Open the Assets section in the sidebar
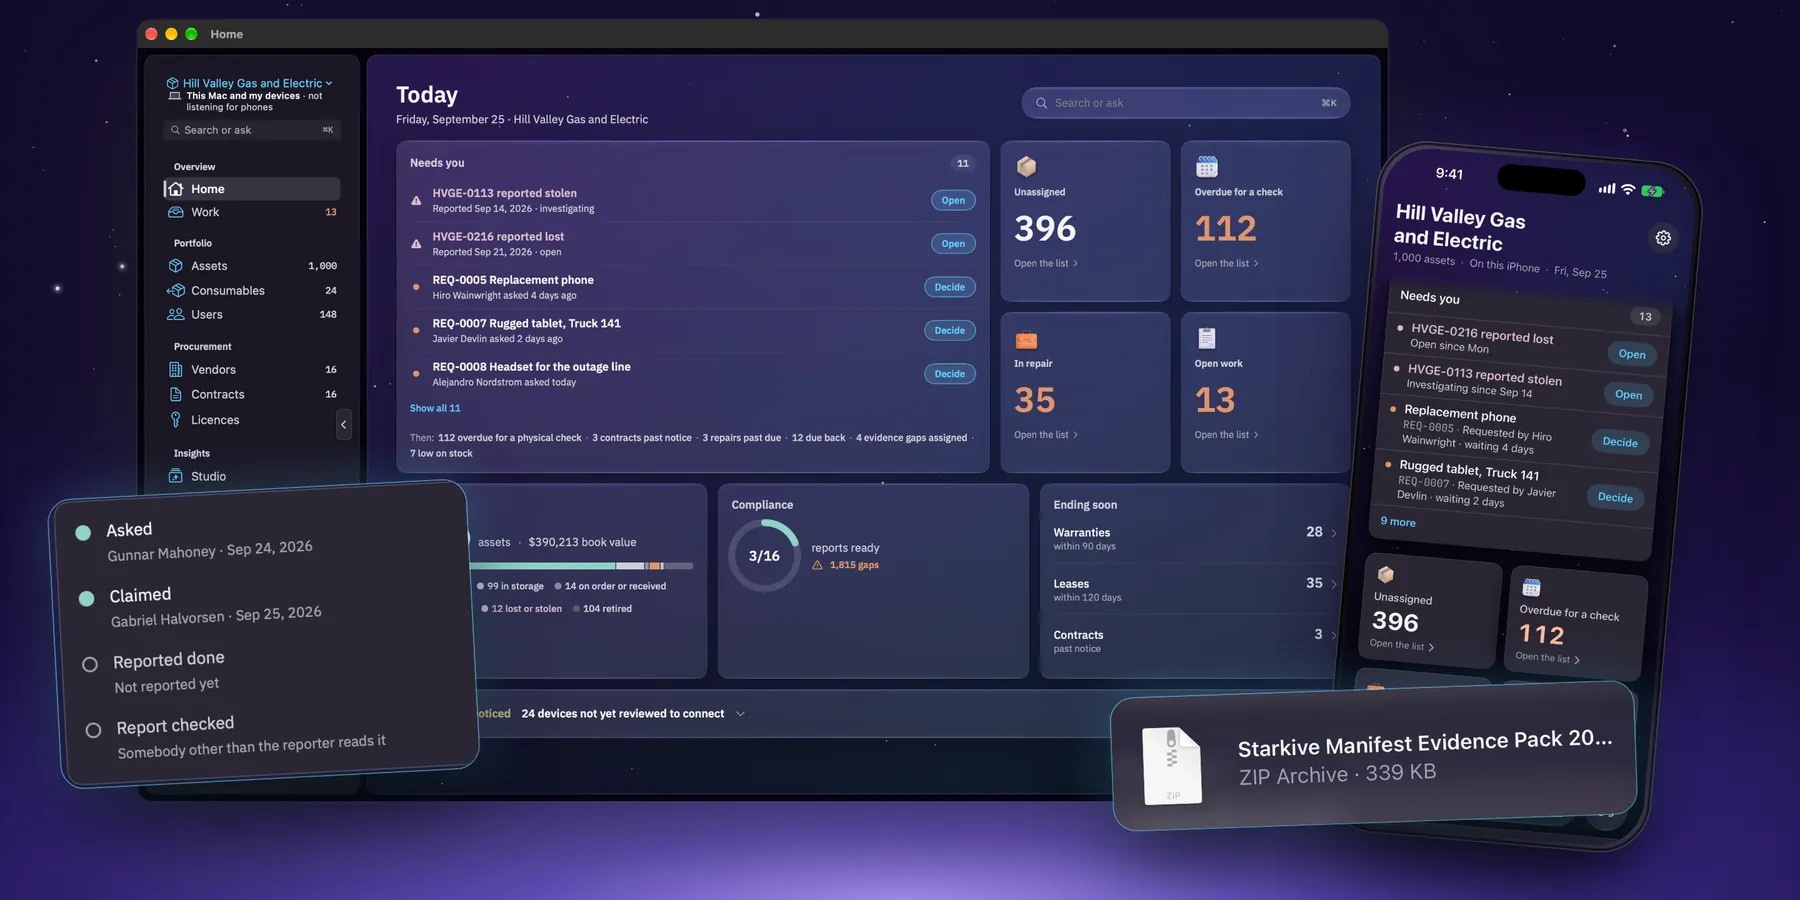The width and height of the screenshot is (1800, 900). (252, 266)
